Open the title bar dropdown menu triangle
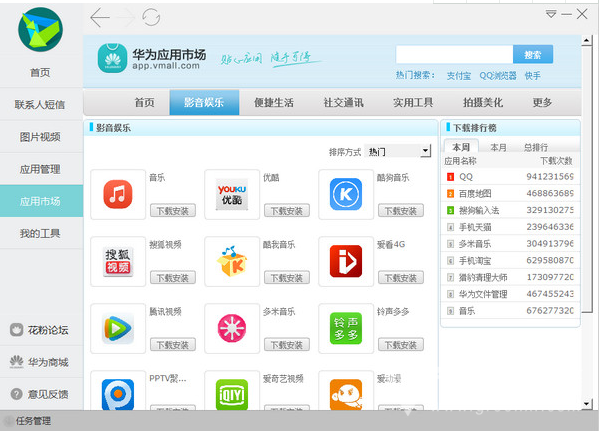This screenshot has height=433, width=600. coord(551,15)
